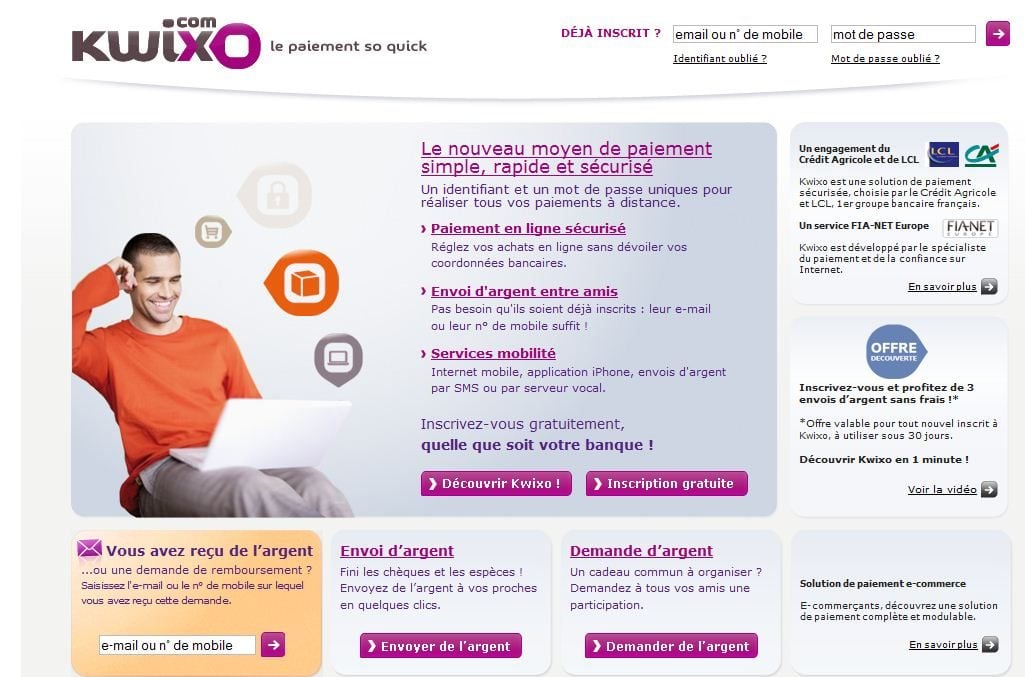Click the shopping cart icon

[x=212, y=231]
